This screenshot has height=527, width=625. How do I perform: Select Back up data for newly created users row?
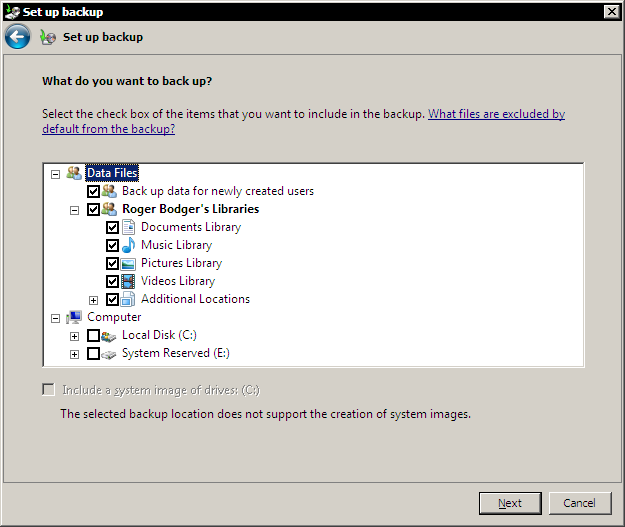218,191
